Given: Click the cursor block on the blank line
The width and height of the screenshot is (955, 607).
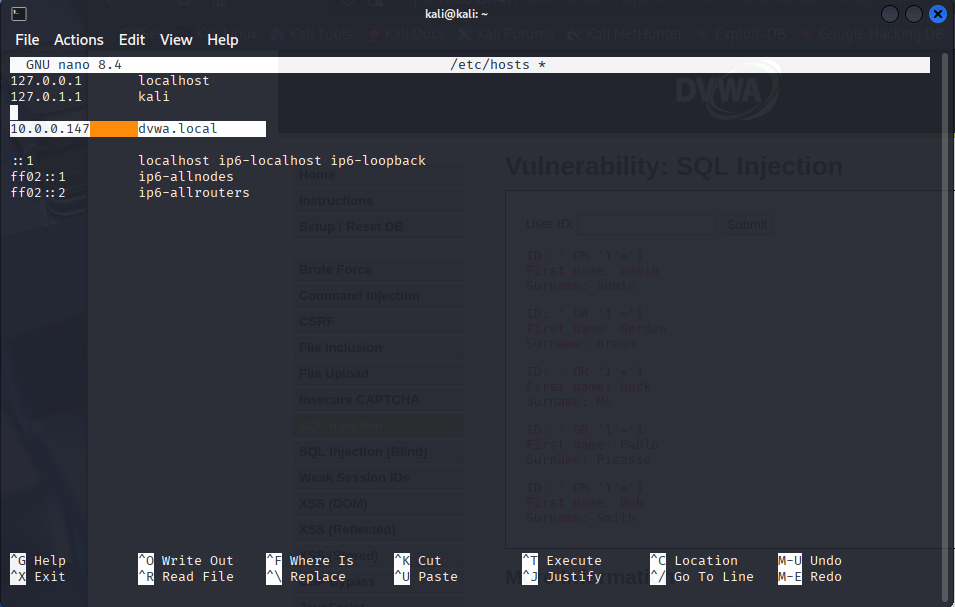Looking at the screenshot, I should tap(14, 113).
